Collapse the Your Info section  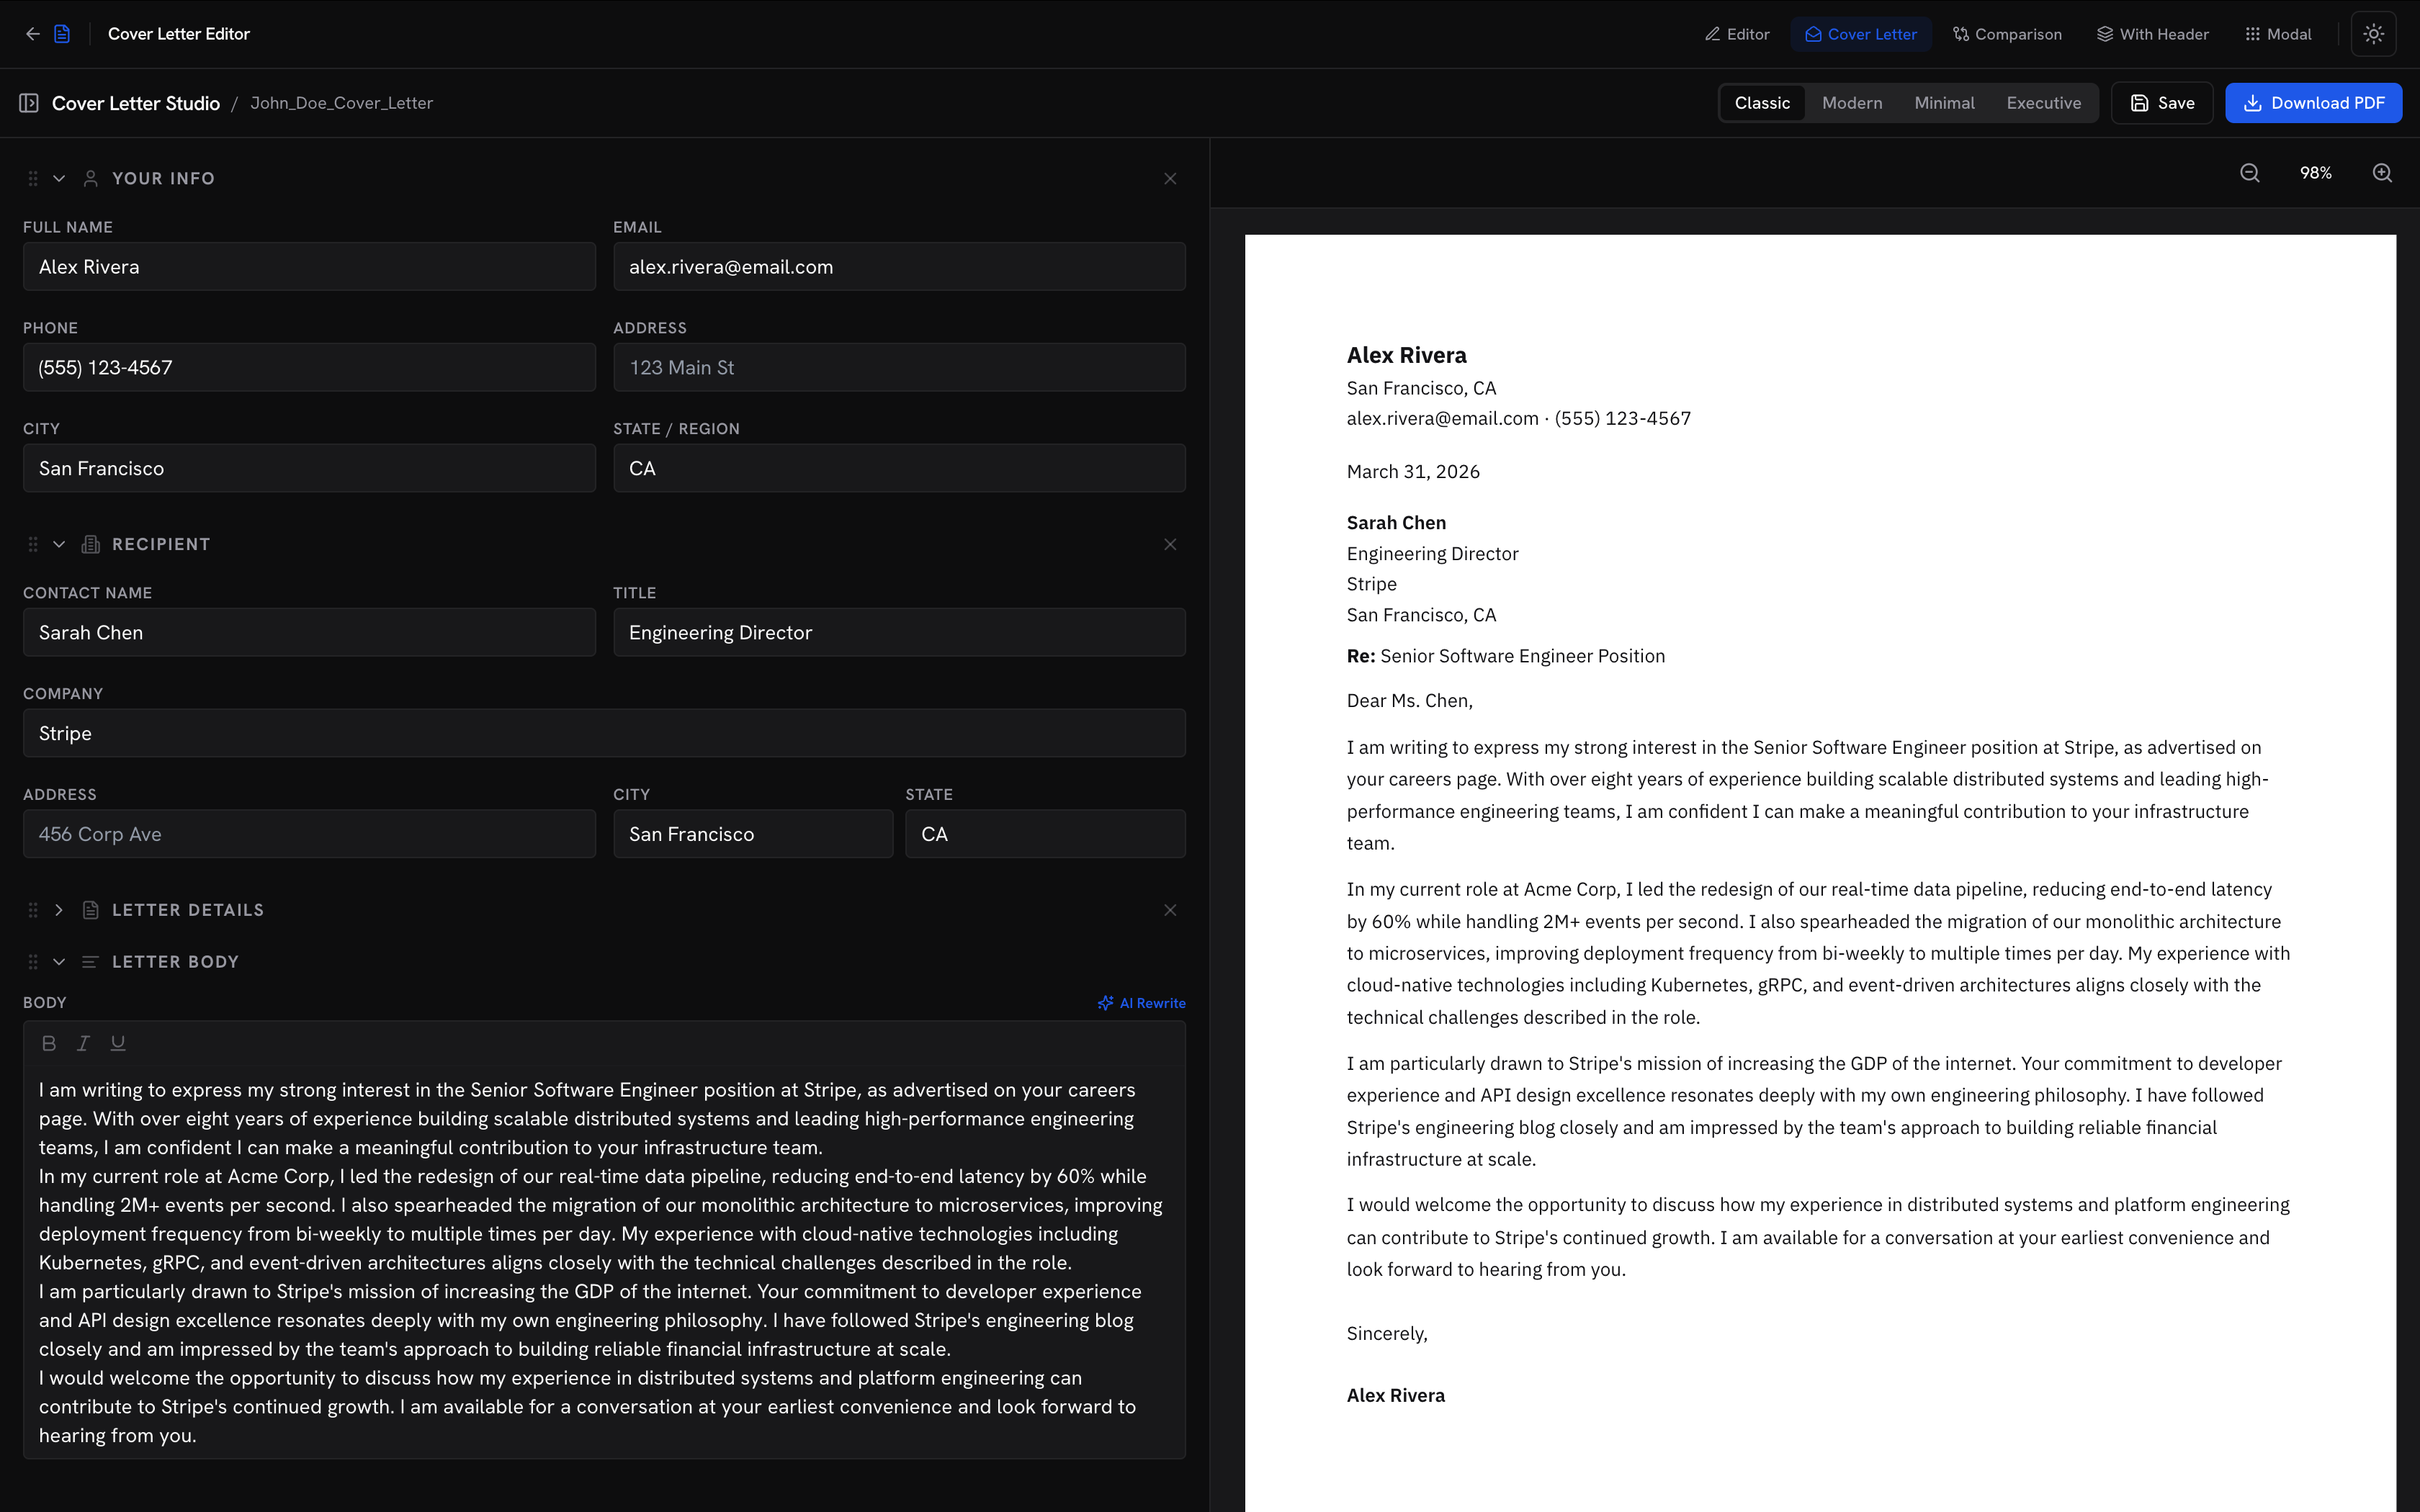(58, 178)
